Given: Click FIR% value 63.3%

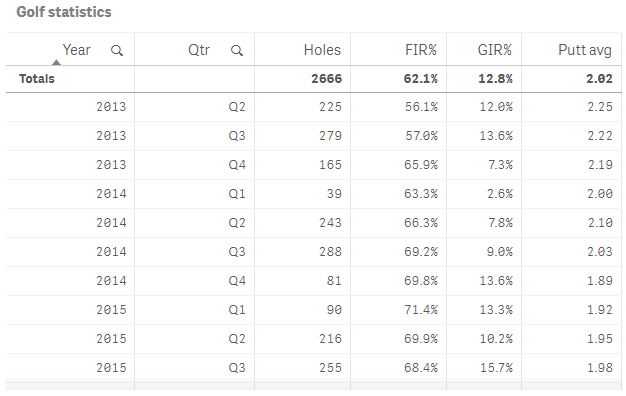Looking at the screenshot, I should click(x=421, y=194).
